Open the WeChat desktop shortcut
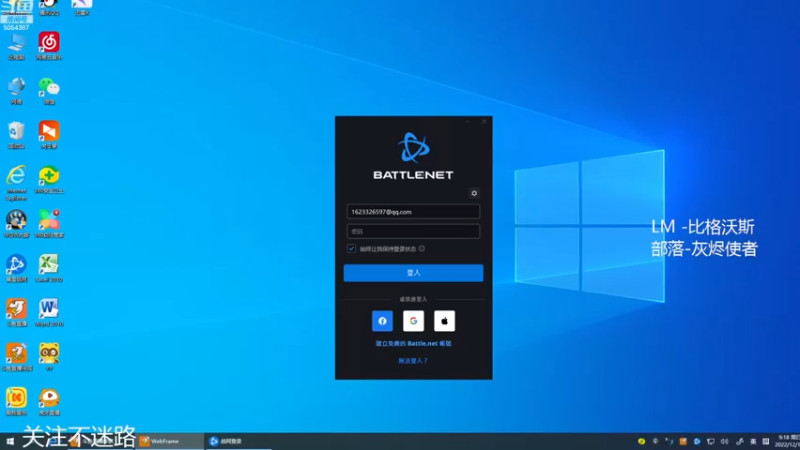Viewport: 800px width, 450px height. pyautogui.click(x=49, y=91)
